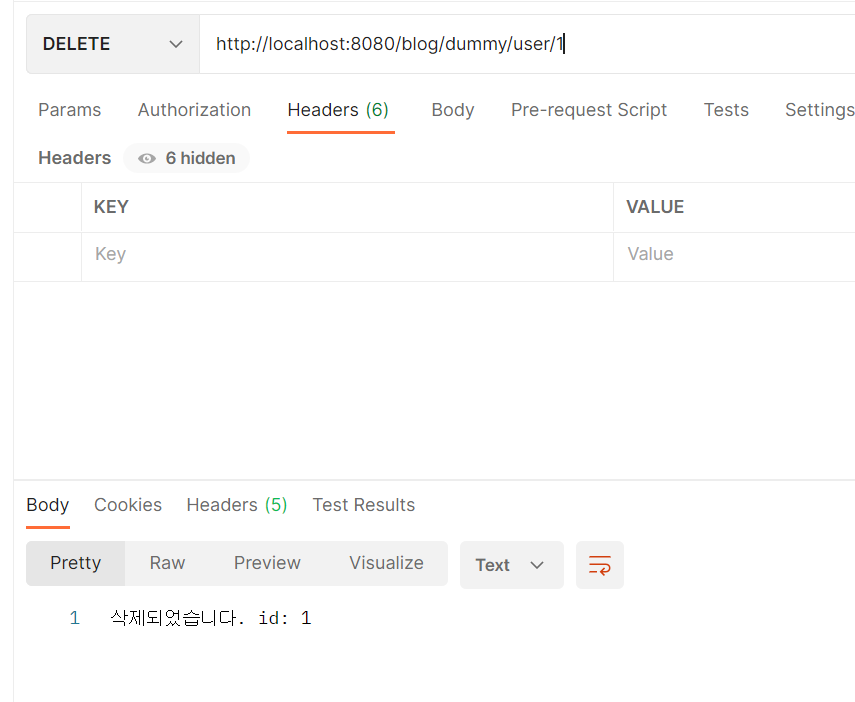This screenshot has height=702, width=855.
Task: Open the Text format dropdown
Action: 511,565
